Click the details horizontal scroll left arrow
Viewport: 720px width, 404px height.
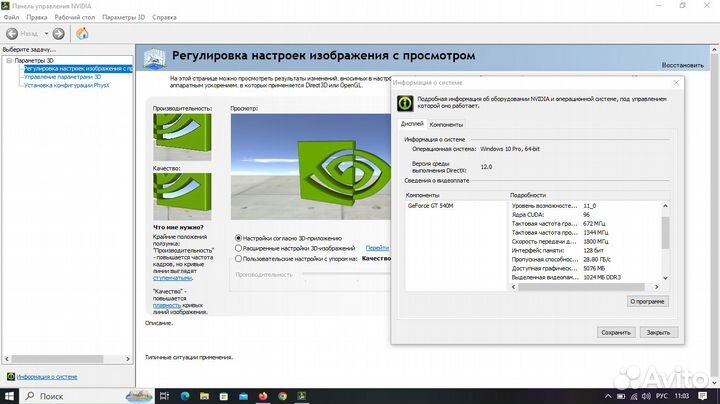[514, 286]
